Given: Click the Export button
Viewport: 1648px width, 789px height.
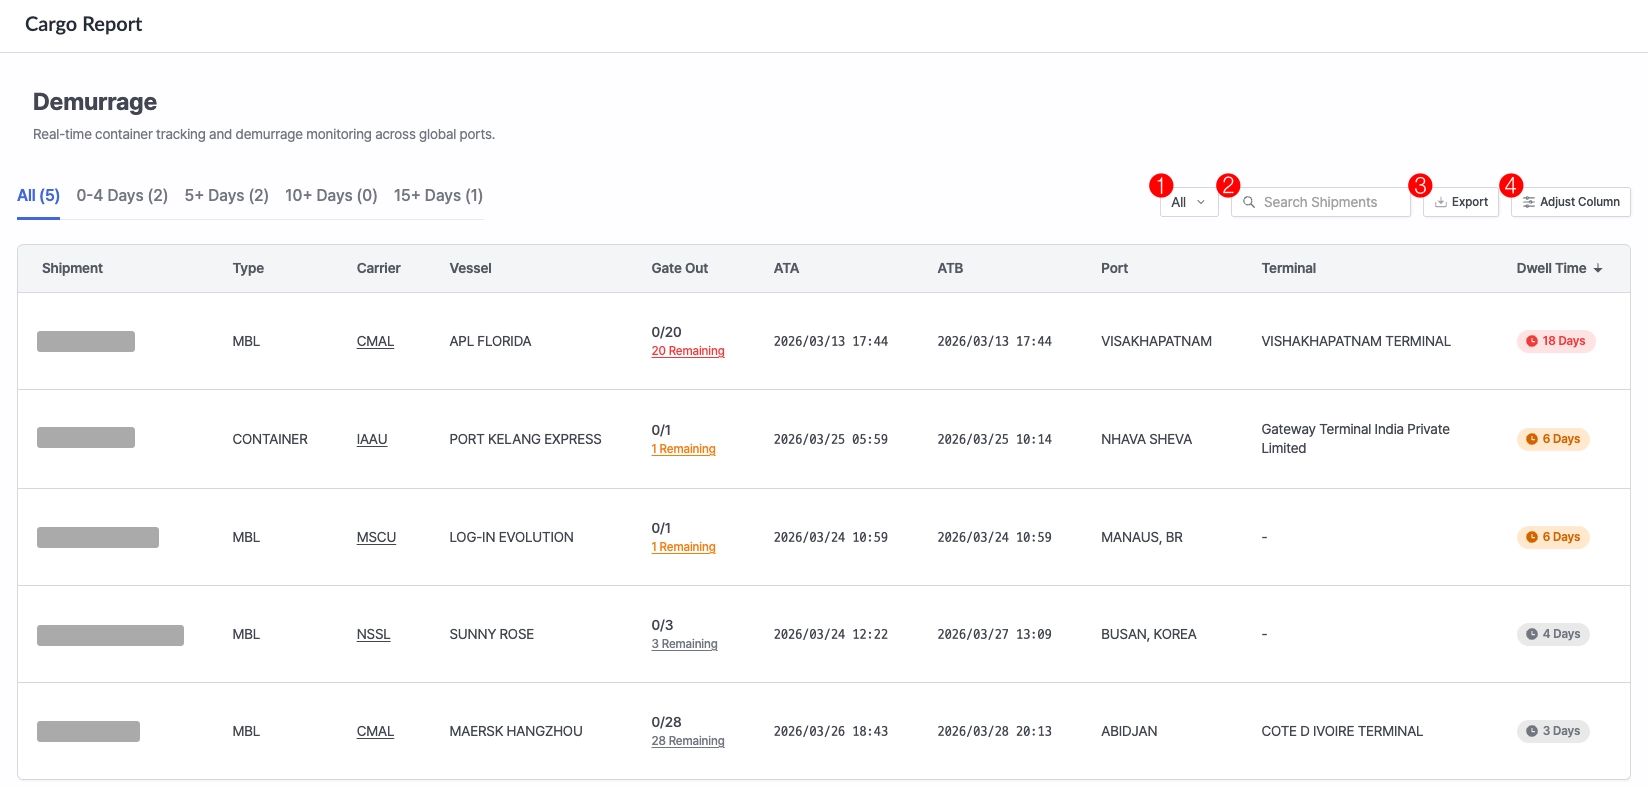Looking at the screenshot, I should pyautogui.click(x=1461, y=202).
